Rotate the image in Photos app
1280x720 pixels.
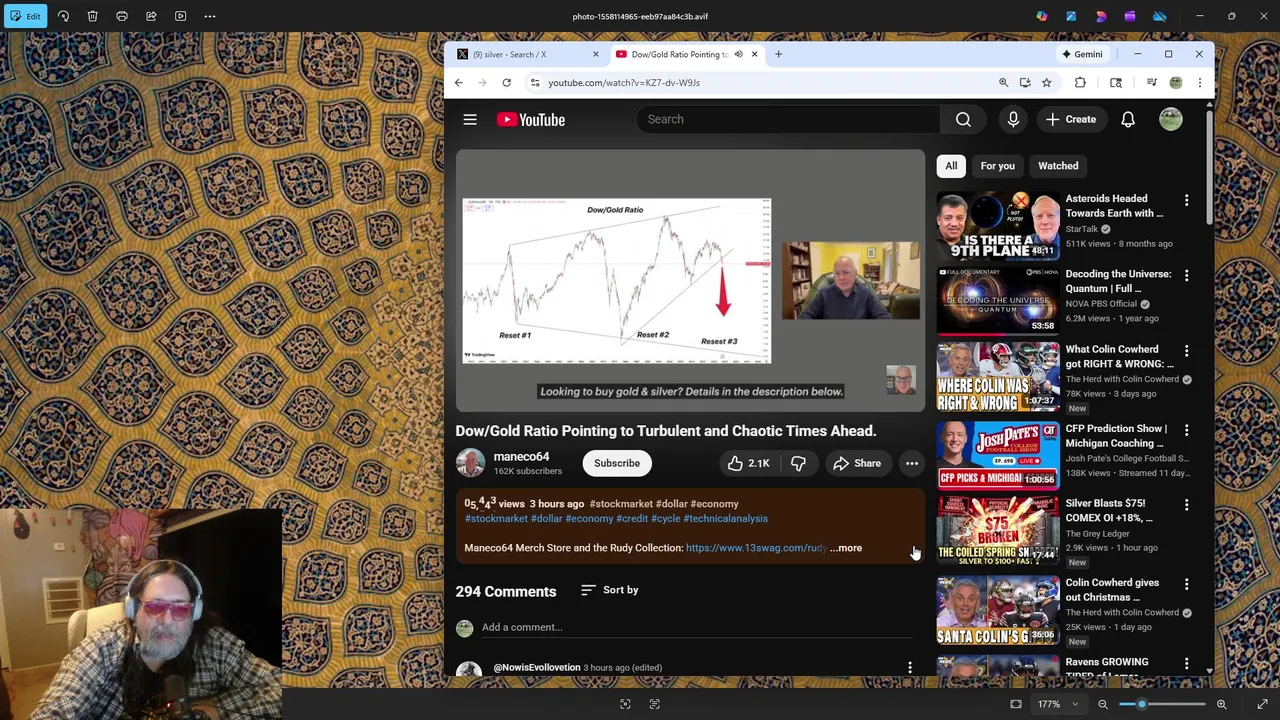click(x=63, y=16)
